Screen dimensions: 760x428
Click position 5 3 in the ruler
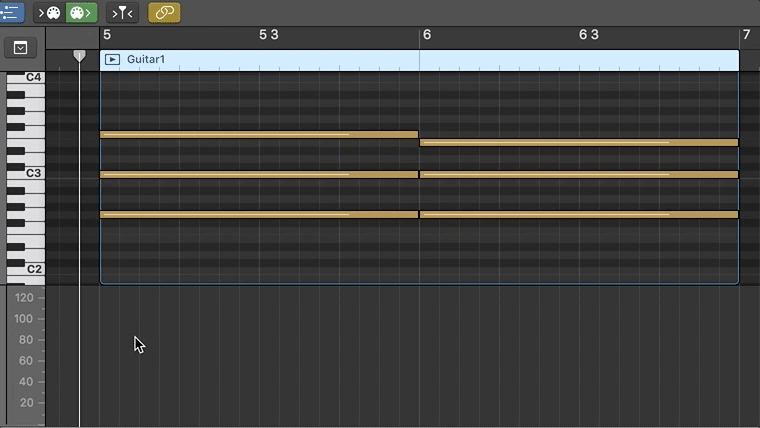point(268,35)
